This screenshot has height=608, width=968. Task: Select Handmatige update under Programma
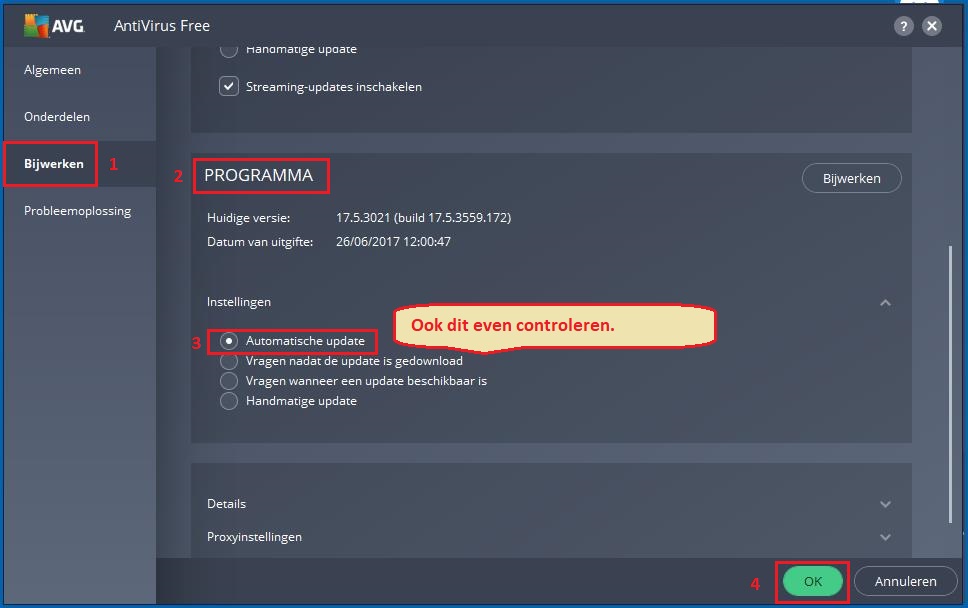tap(229, 401)
